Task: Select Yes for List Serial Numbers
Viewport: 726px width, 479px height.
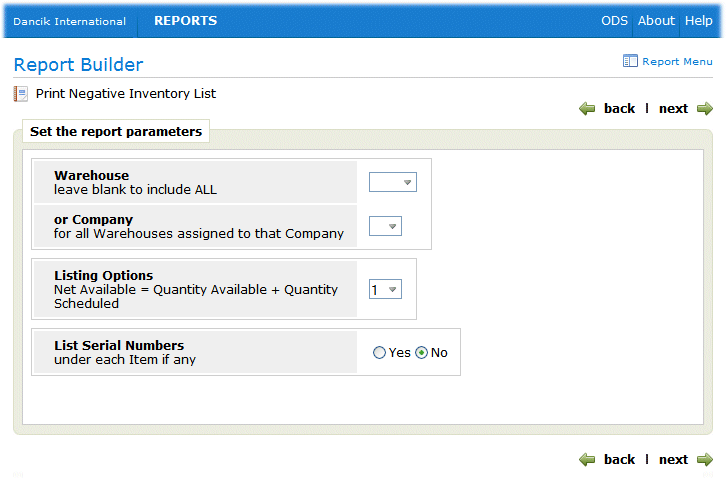Action: point(379,353)
